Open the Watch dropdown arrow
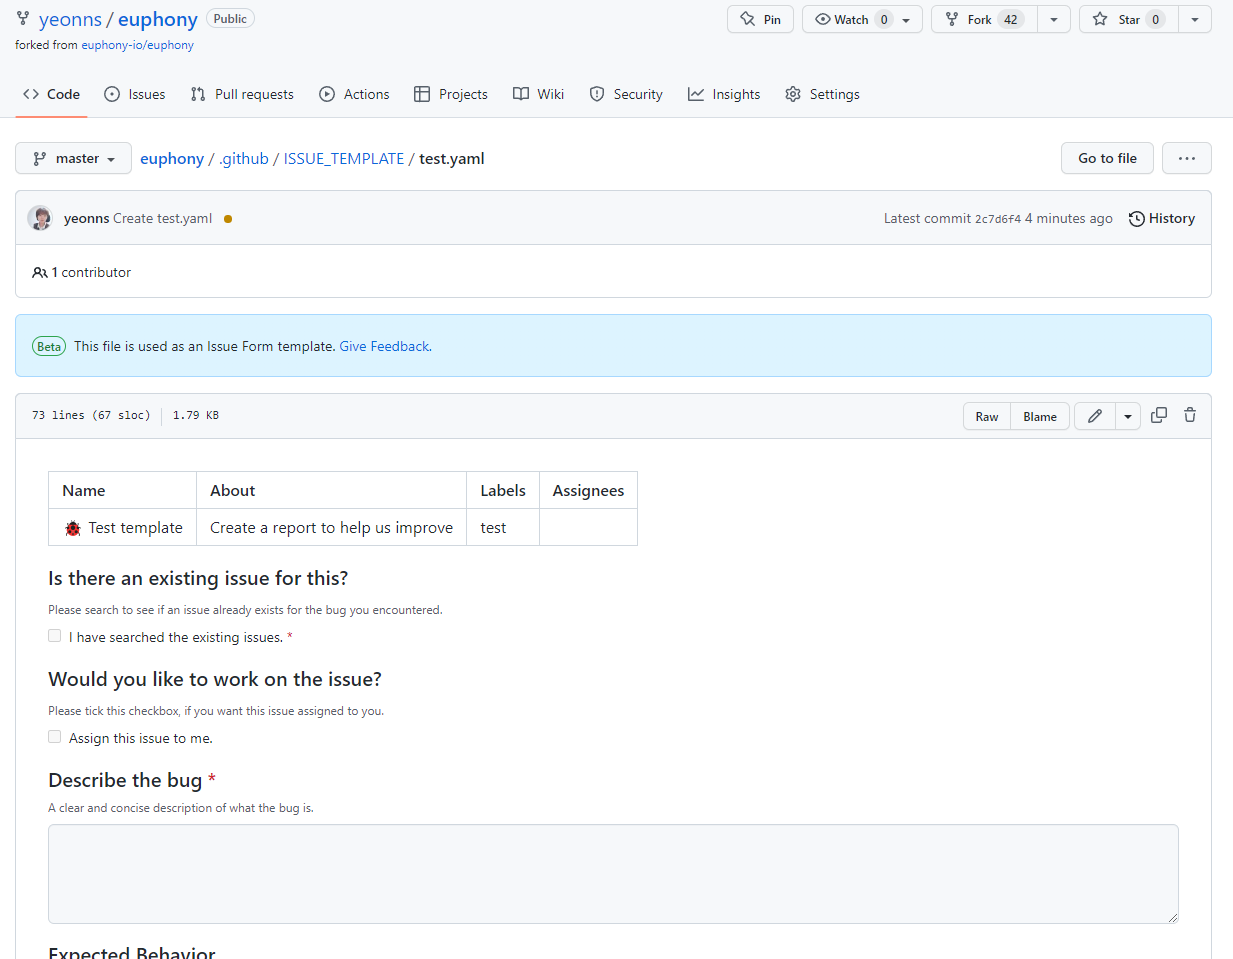 pos(907,19)
